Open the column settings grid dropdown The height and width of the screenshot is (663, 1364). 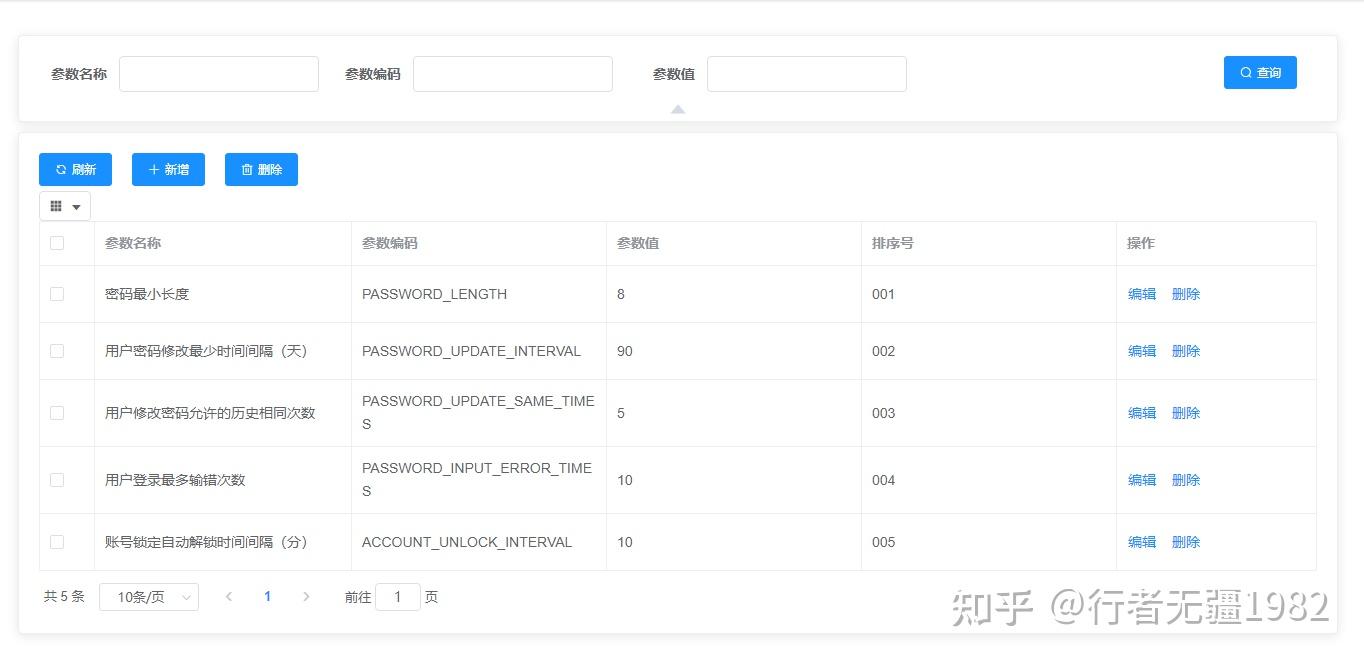point(65,206)
